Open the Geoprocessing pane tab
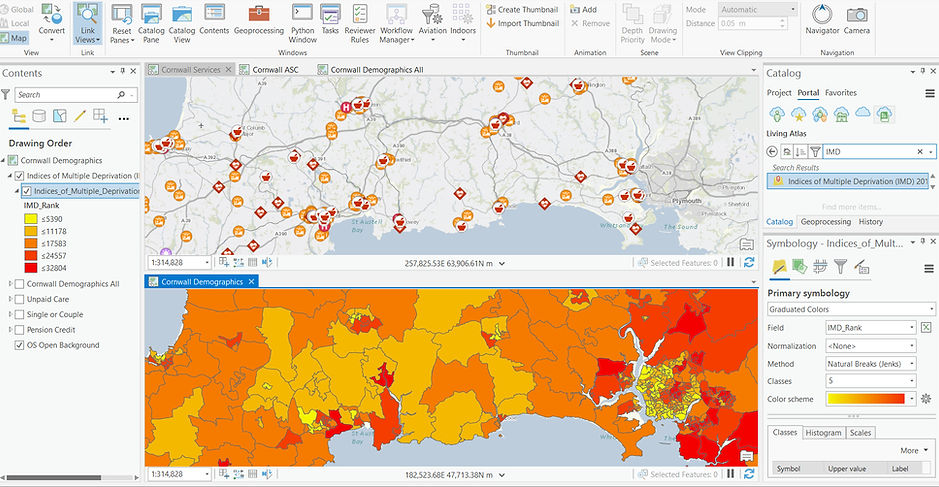The width and height of the screenshot is (939, 487). (826, 222)
